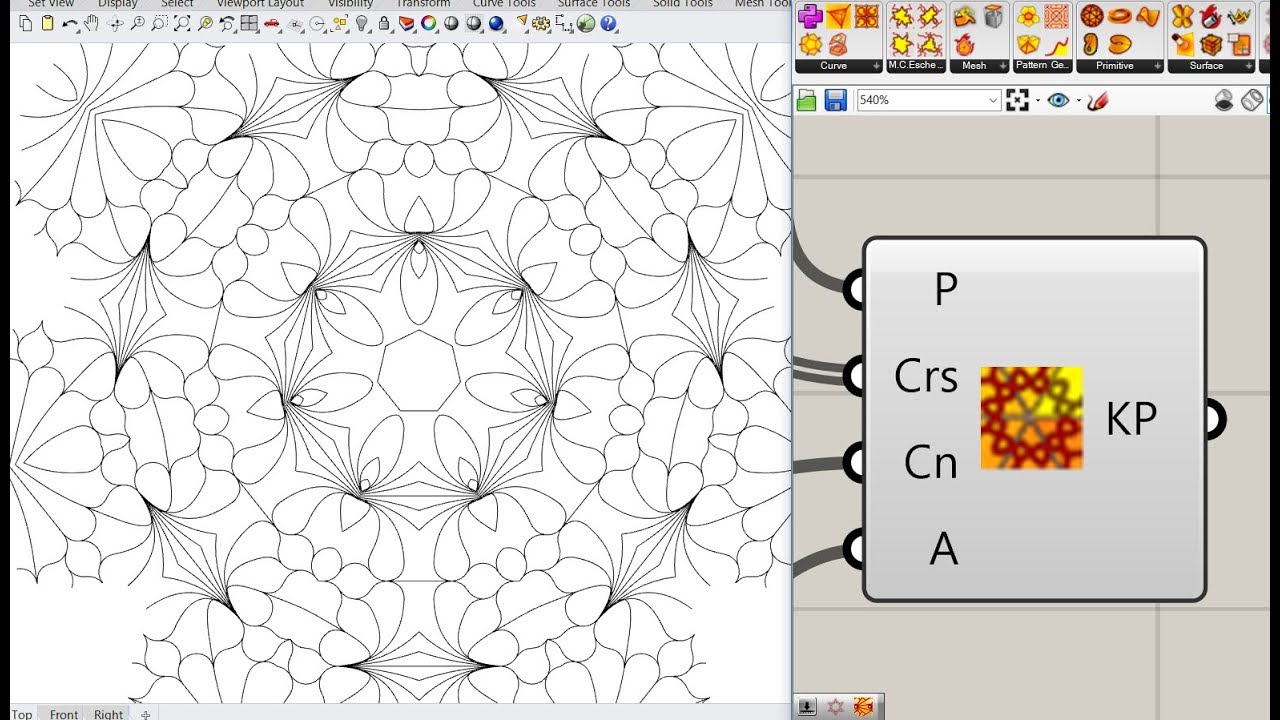Open the Visibility tab
Screen dimensions: 1280x720
click(351, 4)
